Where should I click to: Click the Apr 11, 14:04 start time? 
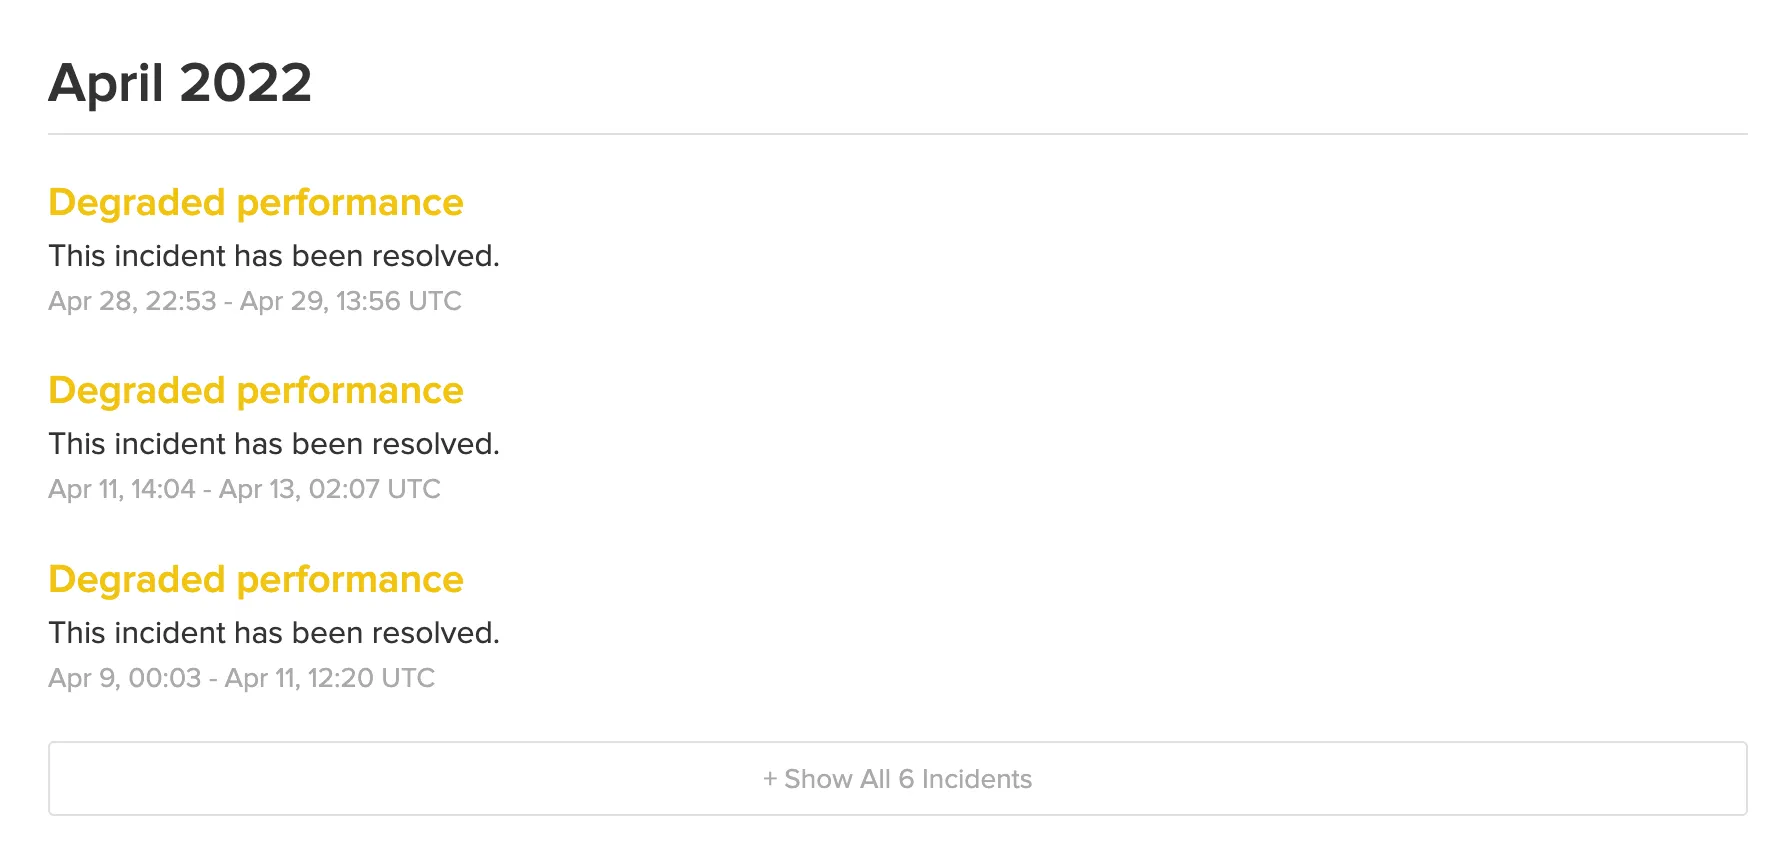(122, 489)
